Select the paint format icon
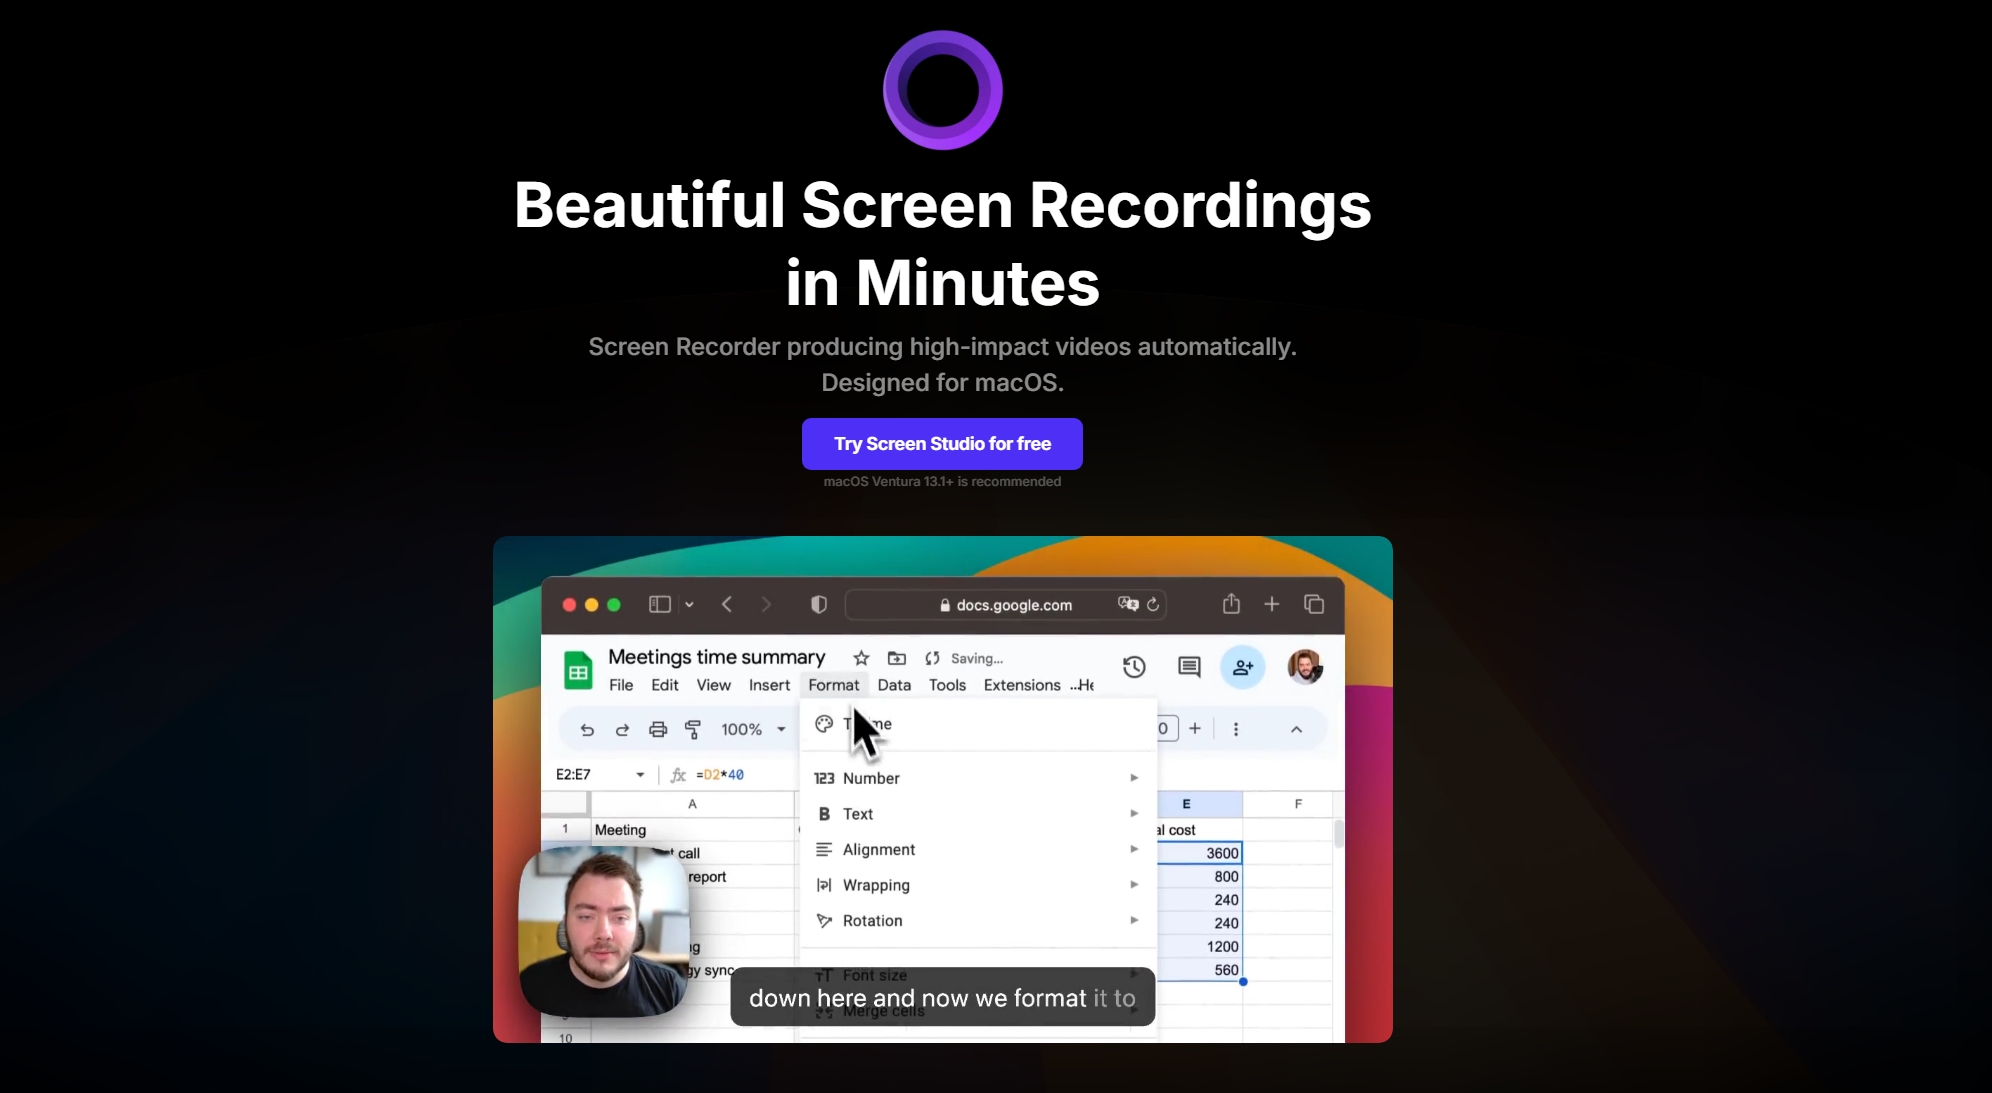 [693, 730]
